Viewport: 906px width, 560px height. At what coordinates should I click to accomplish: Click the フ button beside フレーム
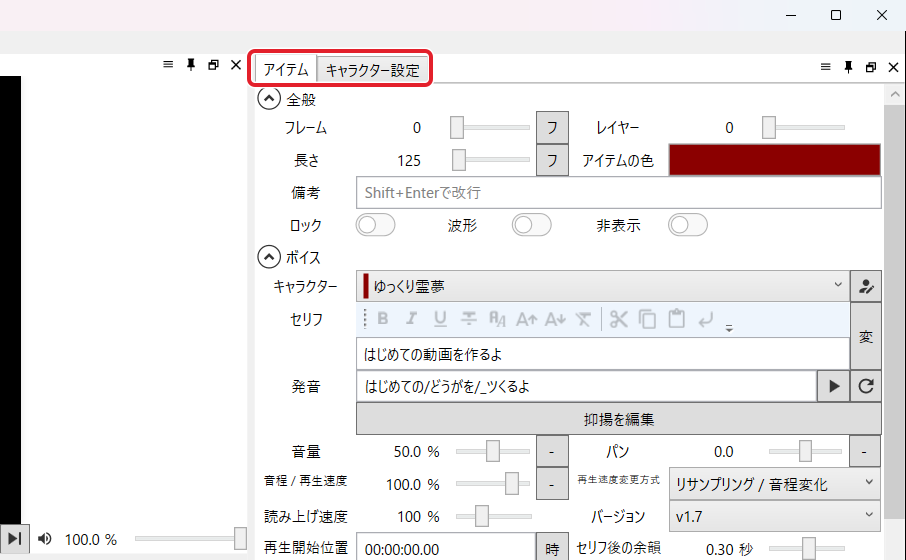pyautogui.click(x=552, y=127)
